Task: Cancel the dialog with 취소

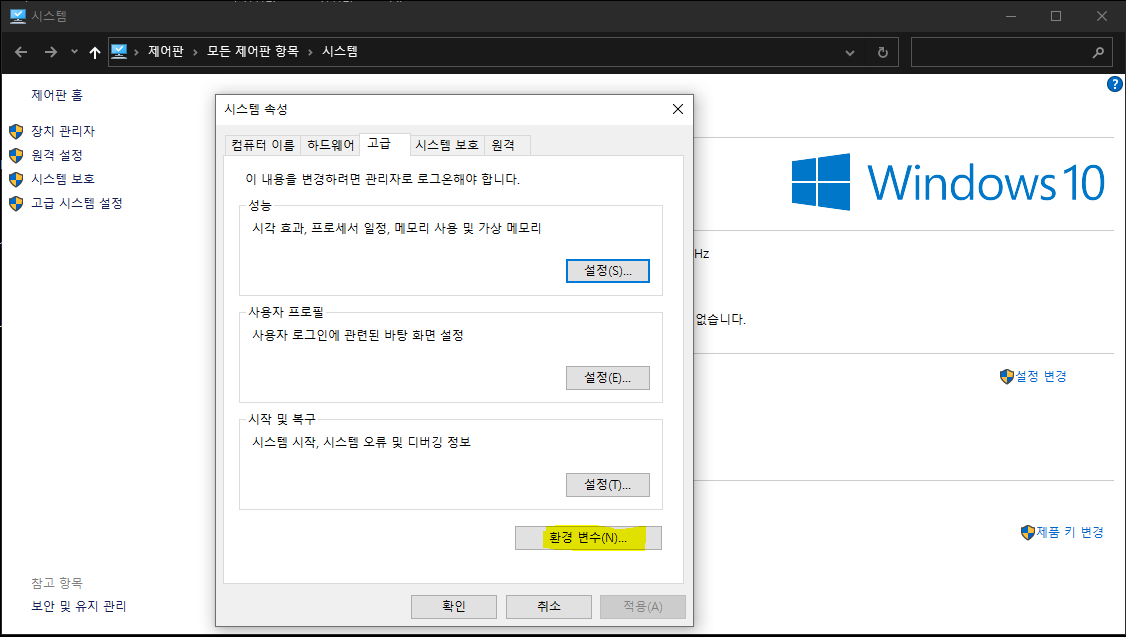Action: coord(549,607)
